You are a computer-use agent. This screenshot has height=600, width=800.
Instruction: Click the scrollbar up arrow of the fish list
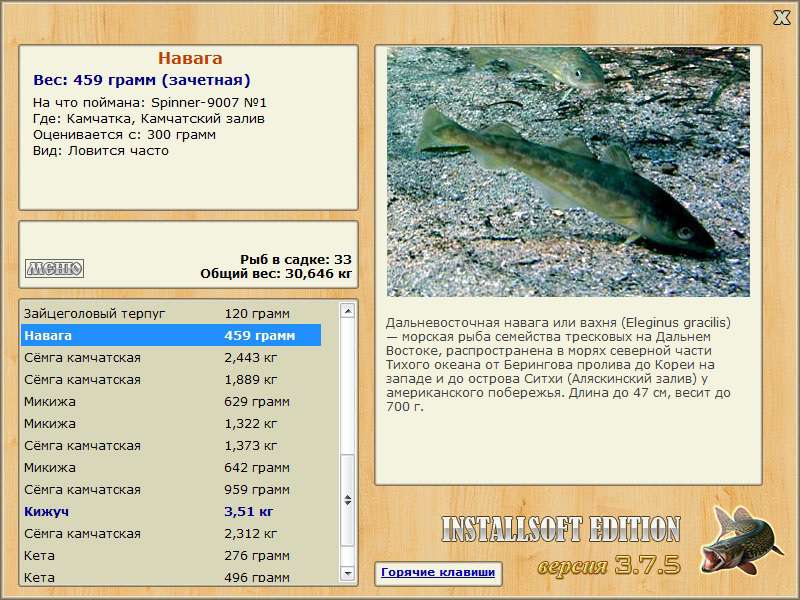point(347,311)
